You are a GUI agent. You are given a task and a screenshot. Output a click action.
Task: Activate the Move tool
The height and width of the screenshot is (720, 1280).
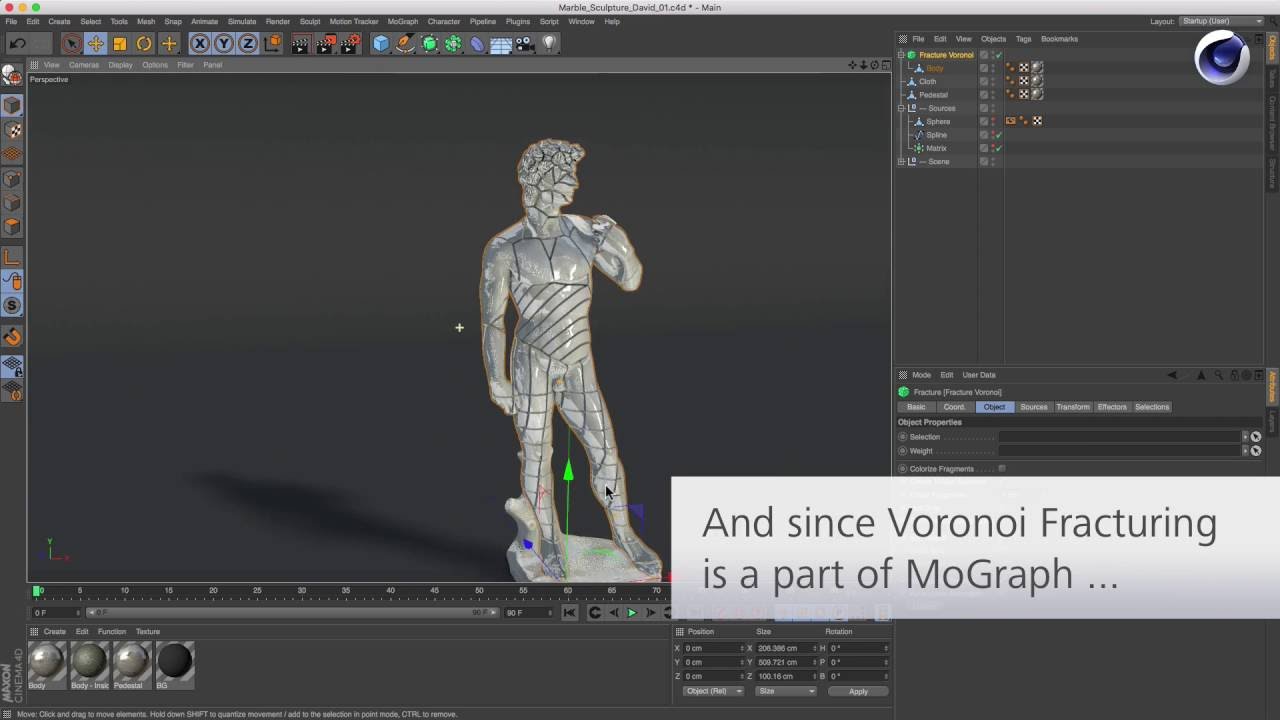(95, 43)
